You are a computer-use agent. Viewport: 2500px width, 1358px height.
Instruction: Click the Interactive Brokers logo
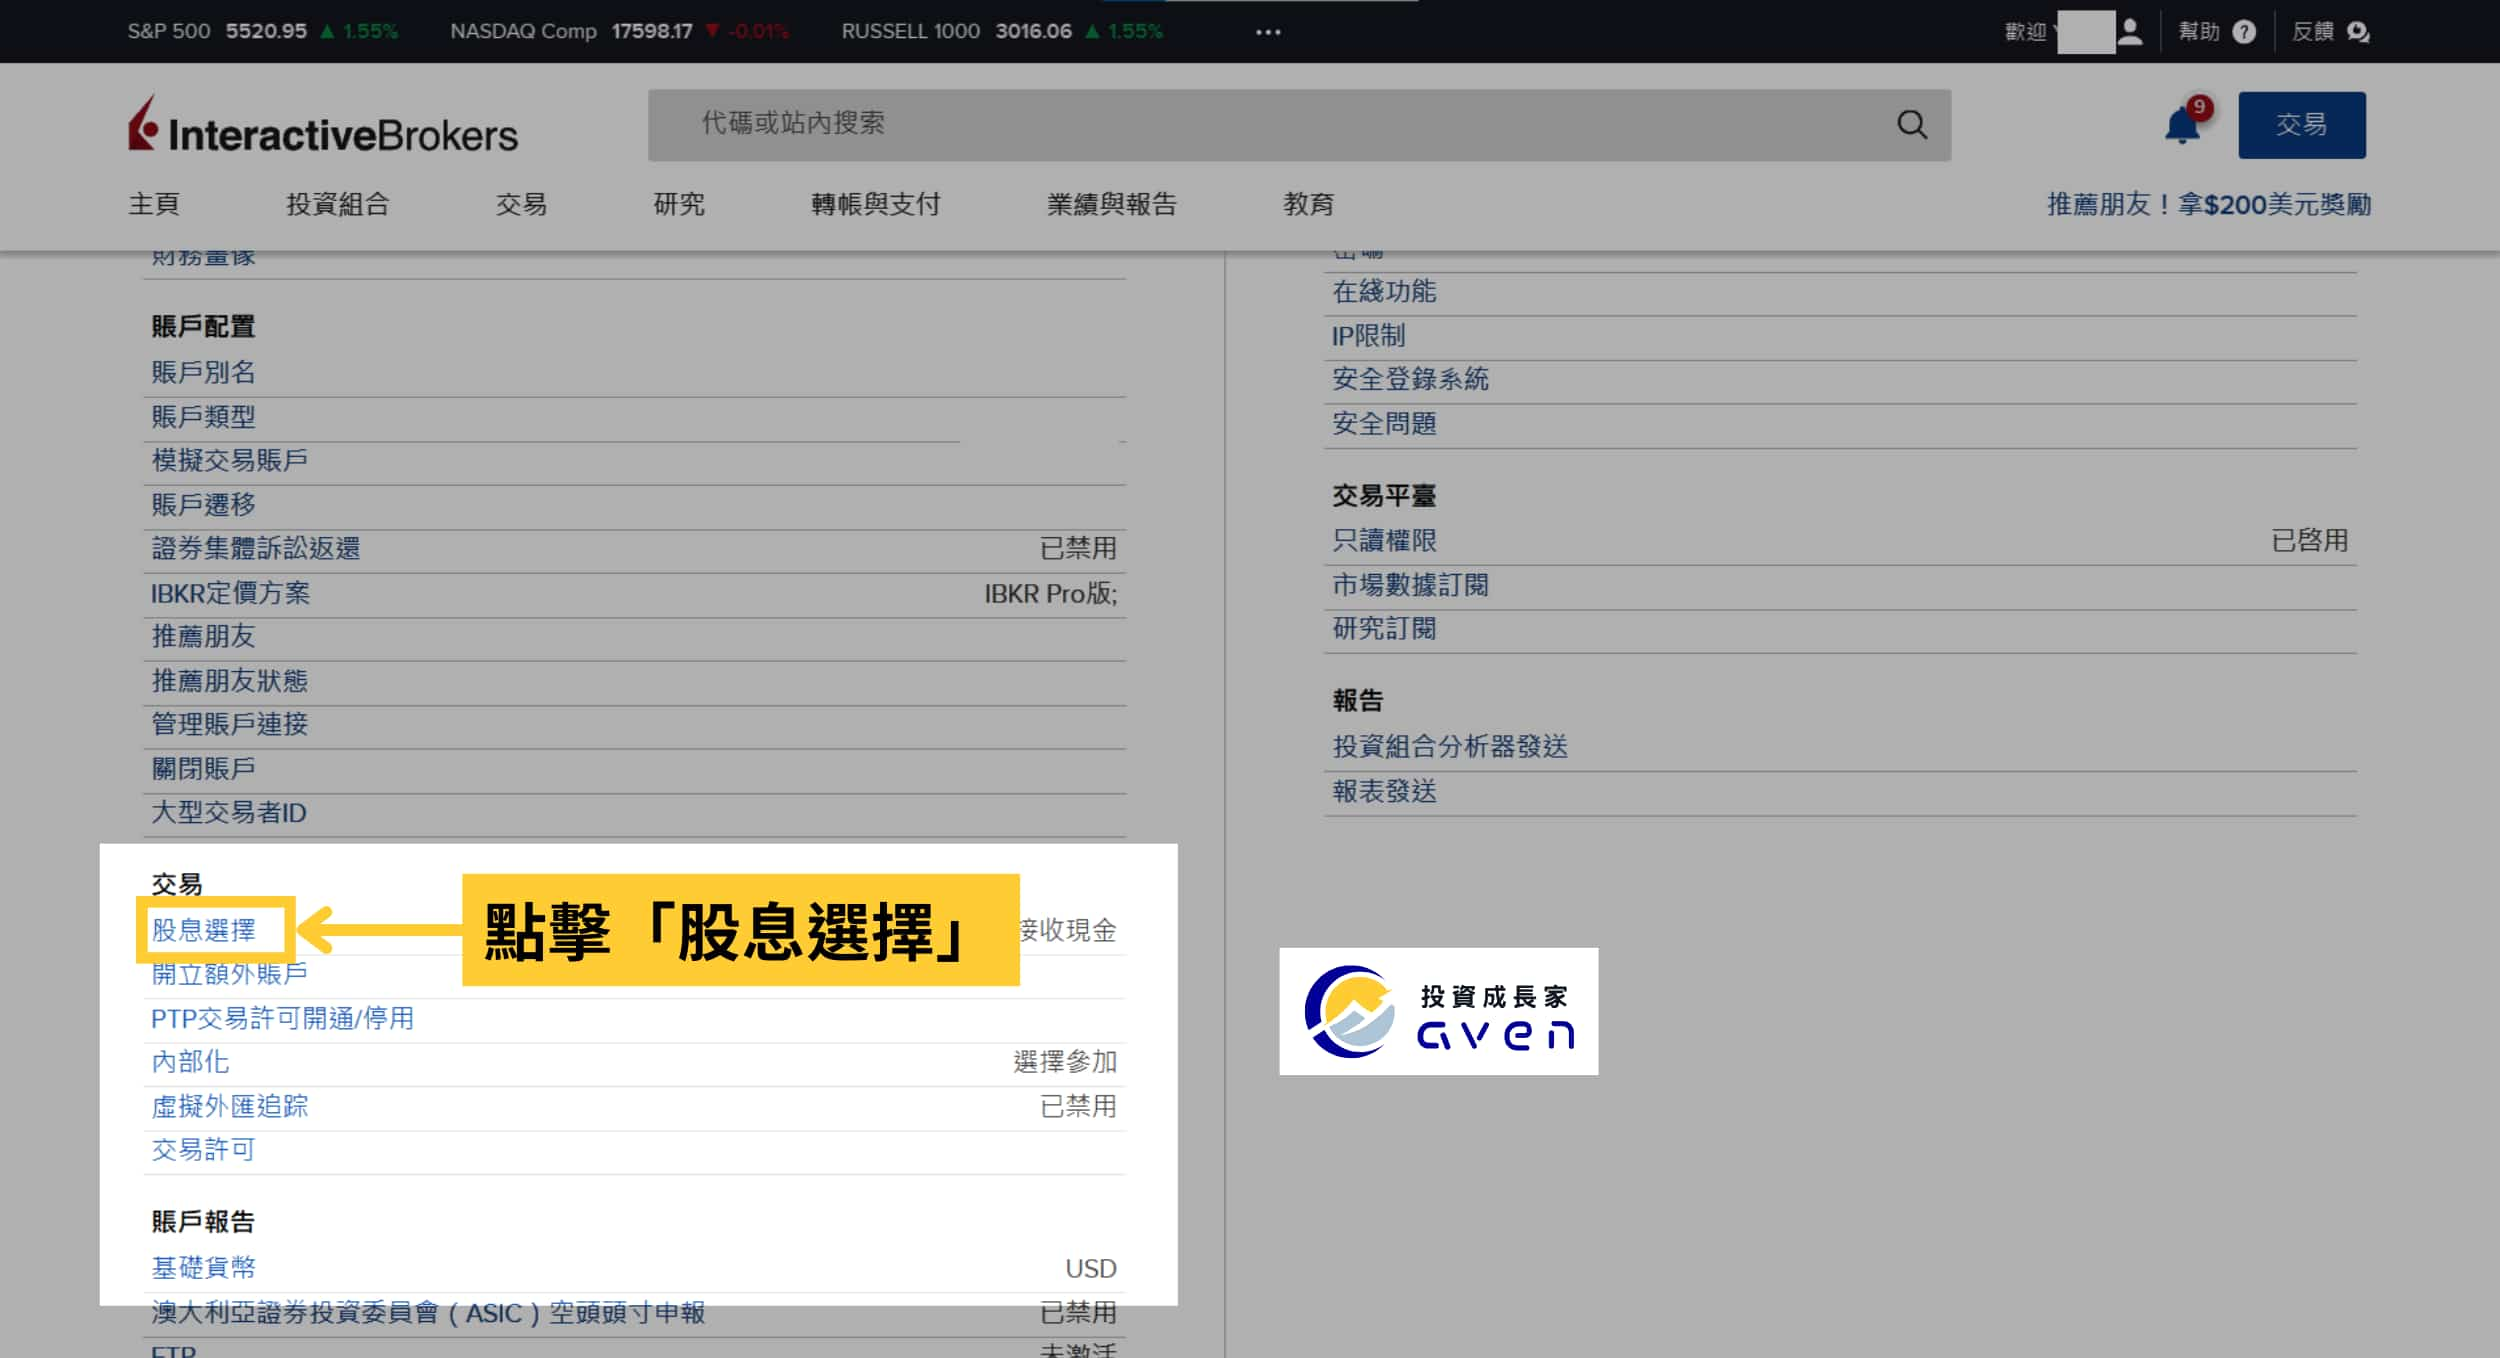(323, 125)
